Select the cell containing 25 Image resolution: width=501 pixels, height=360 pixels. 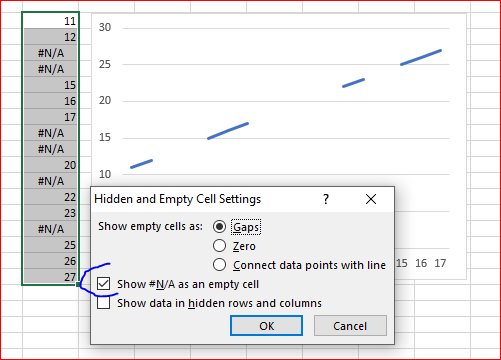tap(51, 245)
